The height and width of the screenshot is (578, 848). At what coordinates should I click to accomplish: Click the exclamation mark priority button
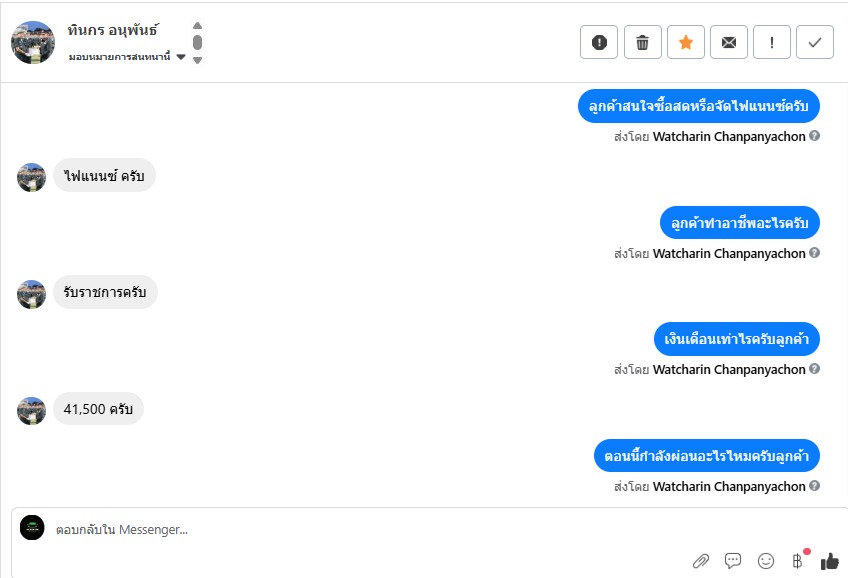772,42
